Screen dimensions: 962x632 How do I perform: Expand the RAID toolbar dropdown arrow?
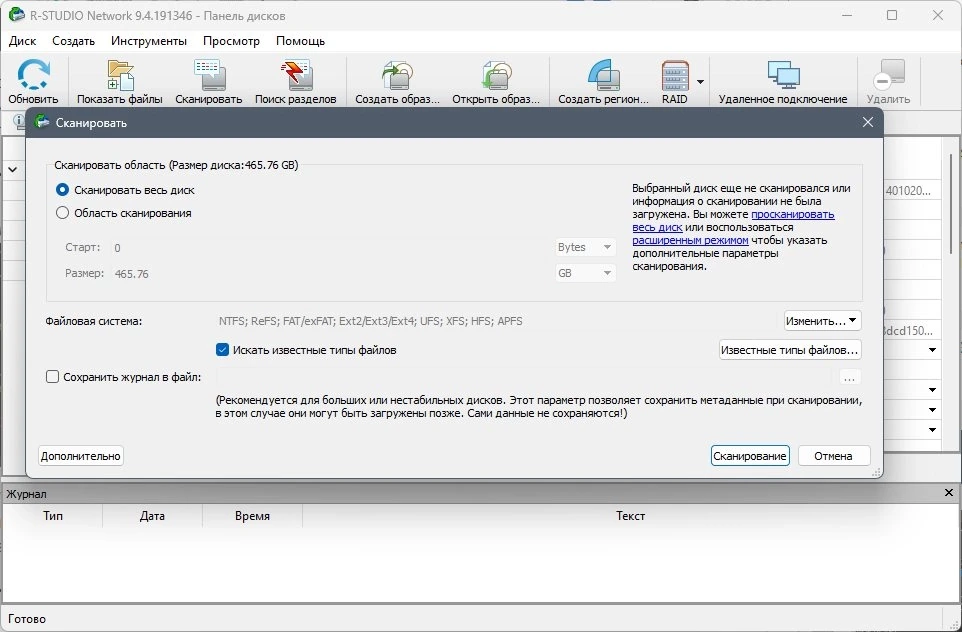[700, 82]
